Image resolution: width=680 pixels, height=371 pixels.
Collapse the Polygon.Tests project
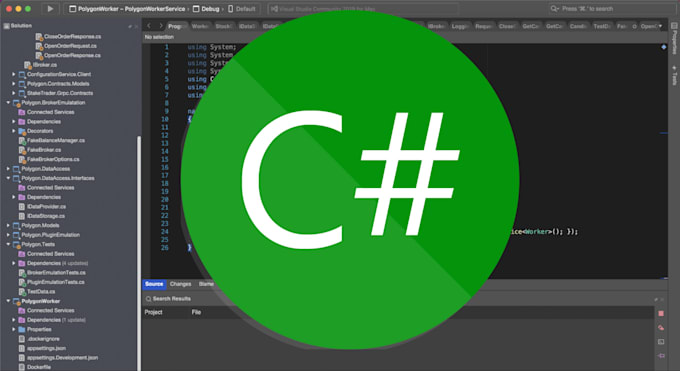[8, 245]
